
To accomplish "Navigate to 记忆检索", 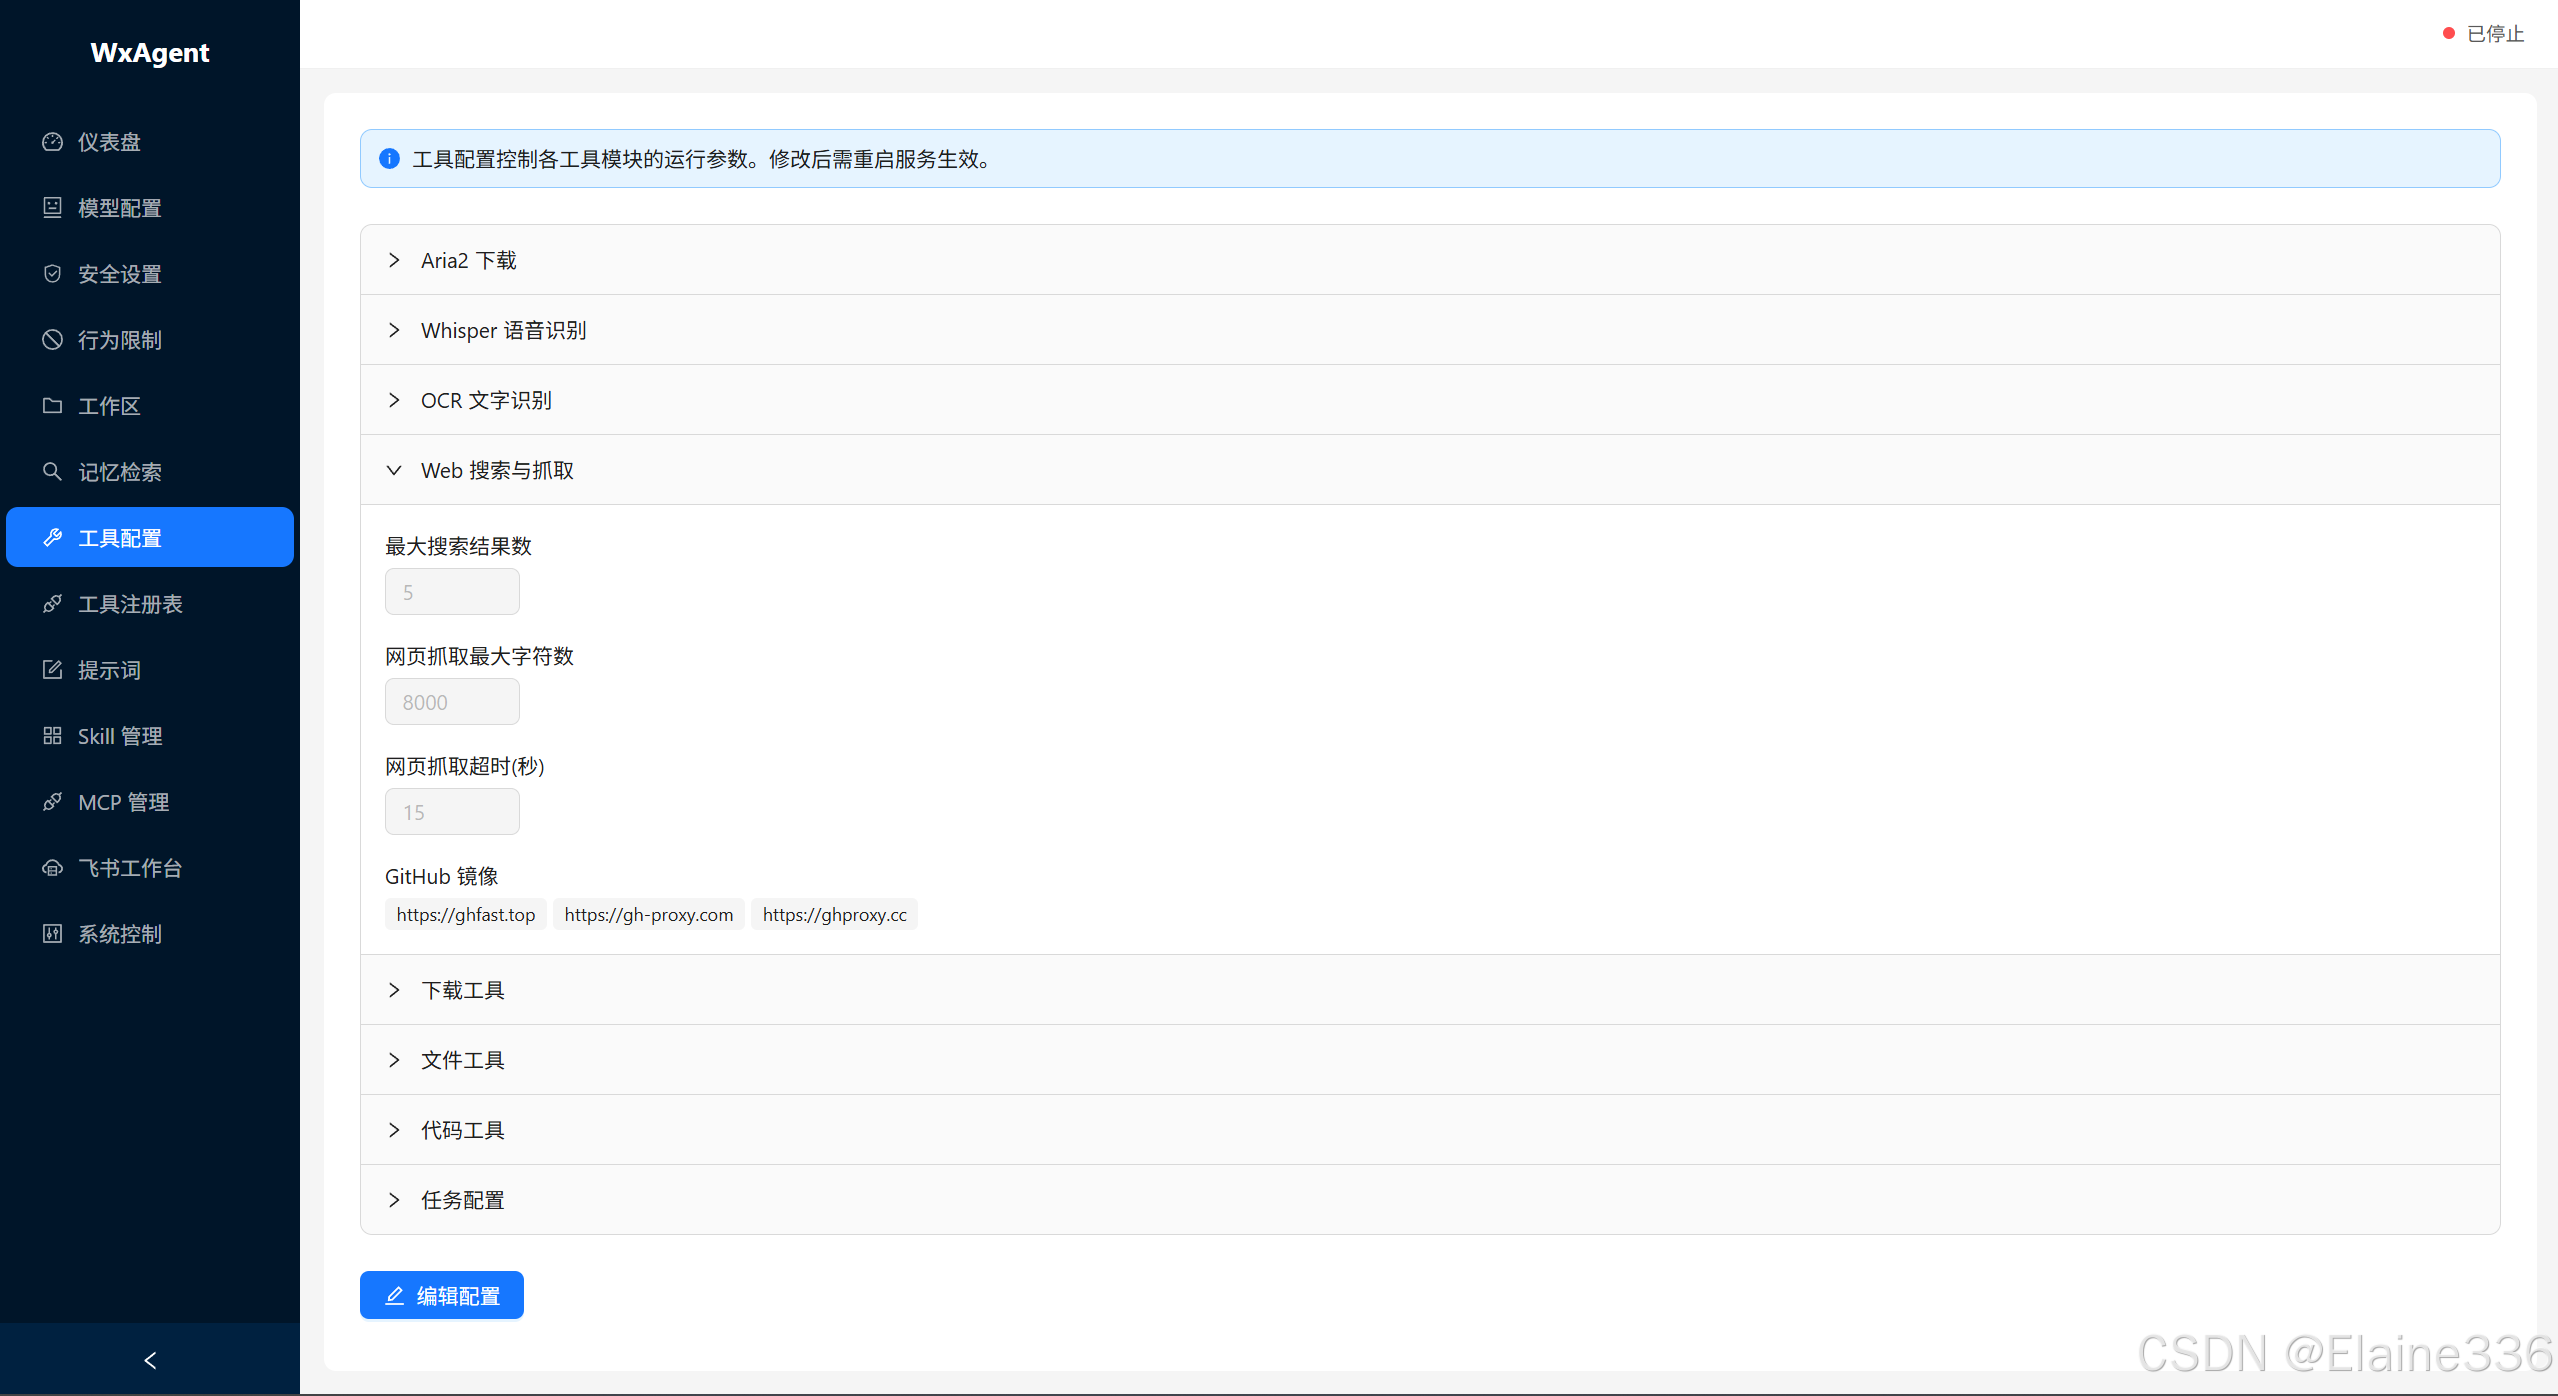I will (150, 472).
